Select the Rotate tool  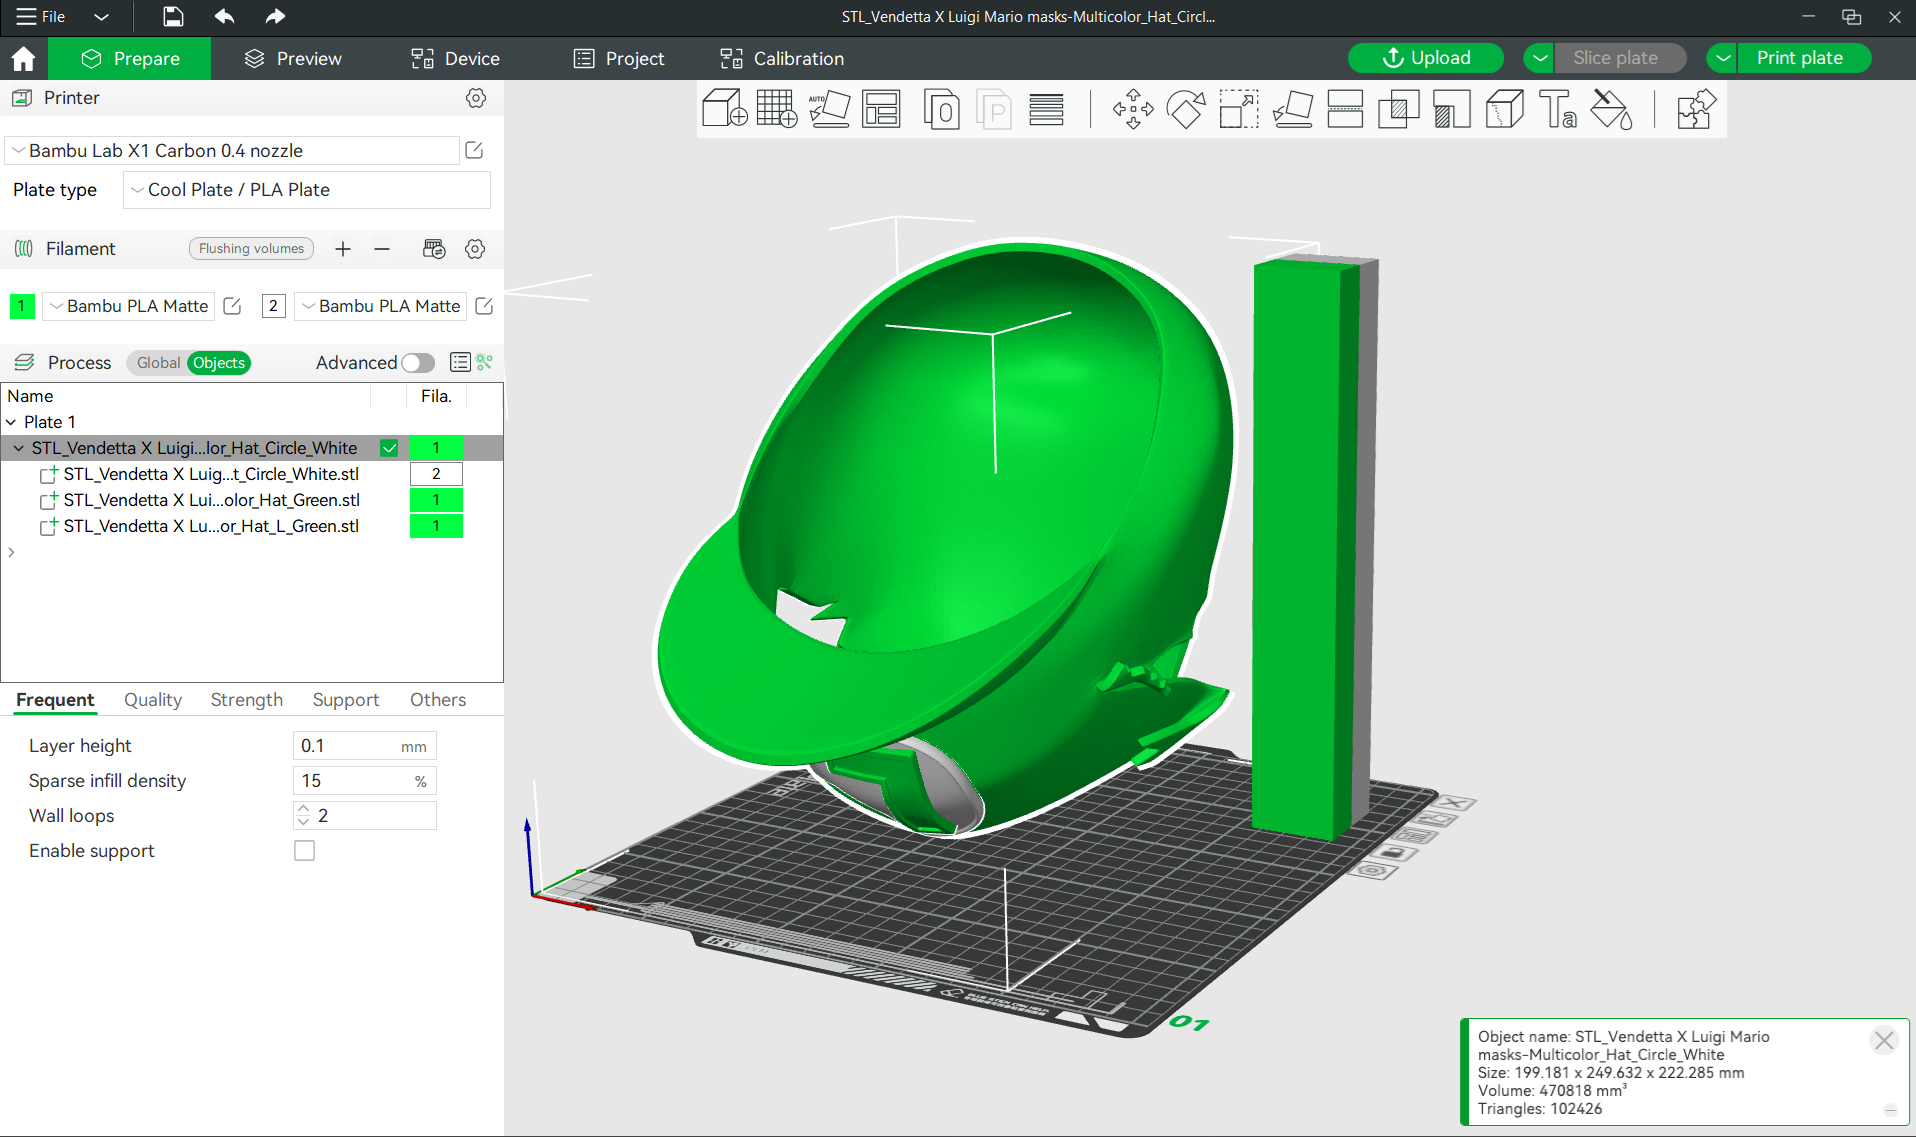1186,109
